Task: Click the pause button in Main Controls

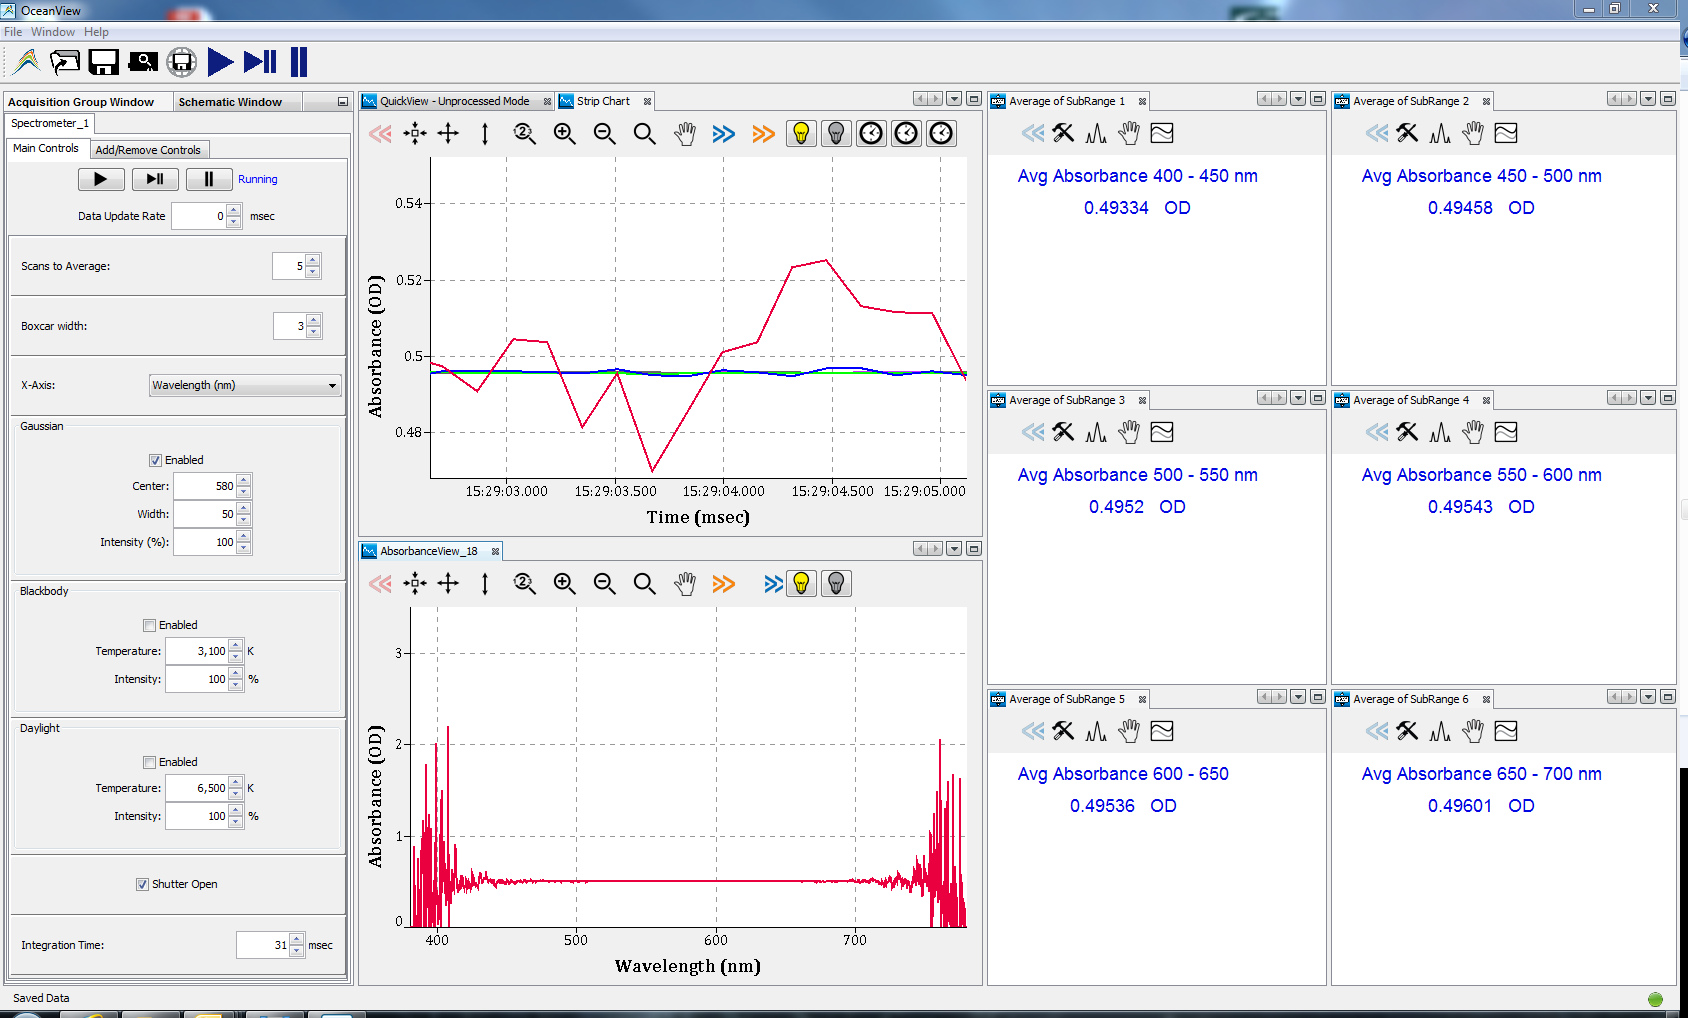Action: point(209,180)
